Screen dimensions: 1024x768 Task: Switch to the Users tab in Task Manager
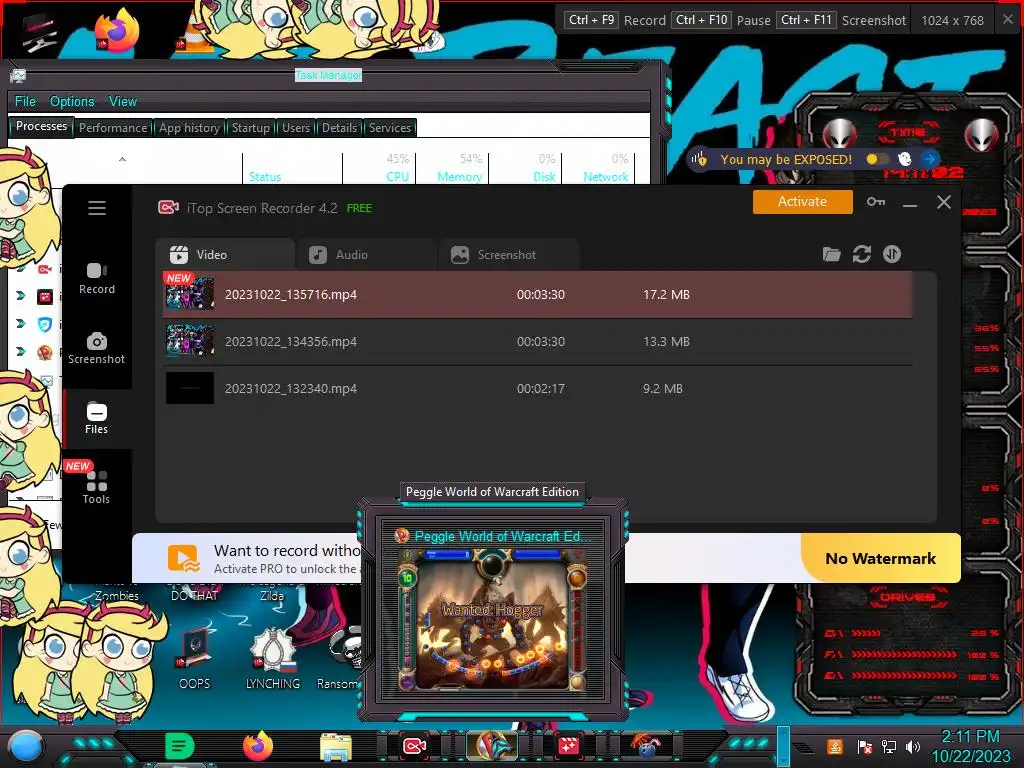pyautogui.click(x=296, y=128)
